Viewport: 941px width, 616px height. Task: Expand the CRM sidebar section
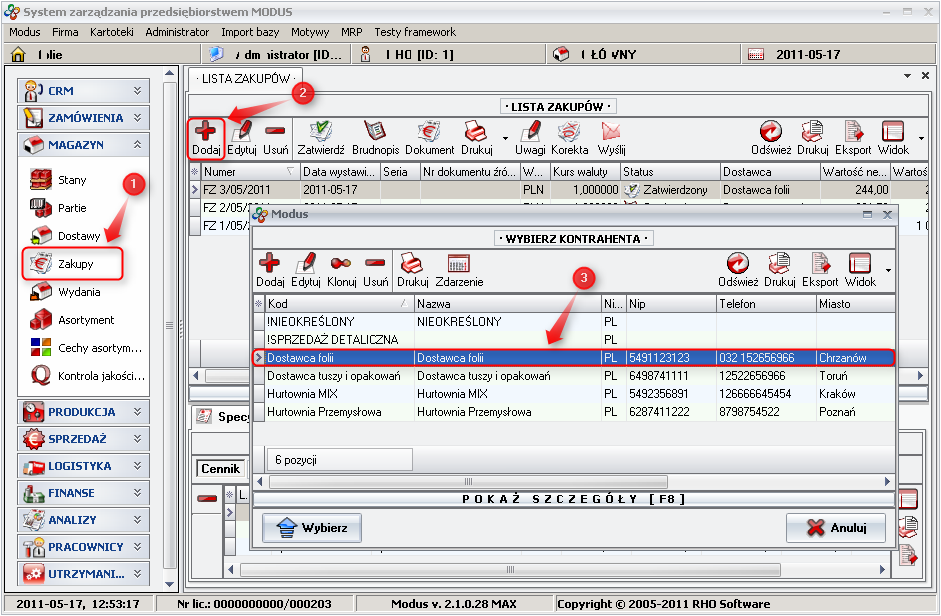tap(137, 91)
